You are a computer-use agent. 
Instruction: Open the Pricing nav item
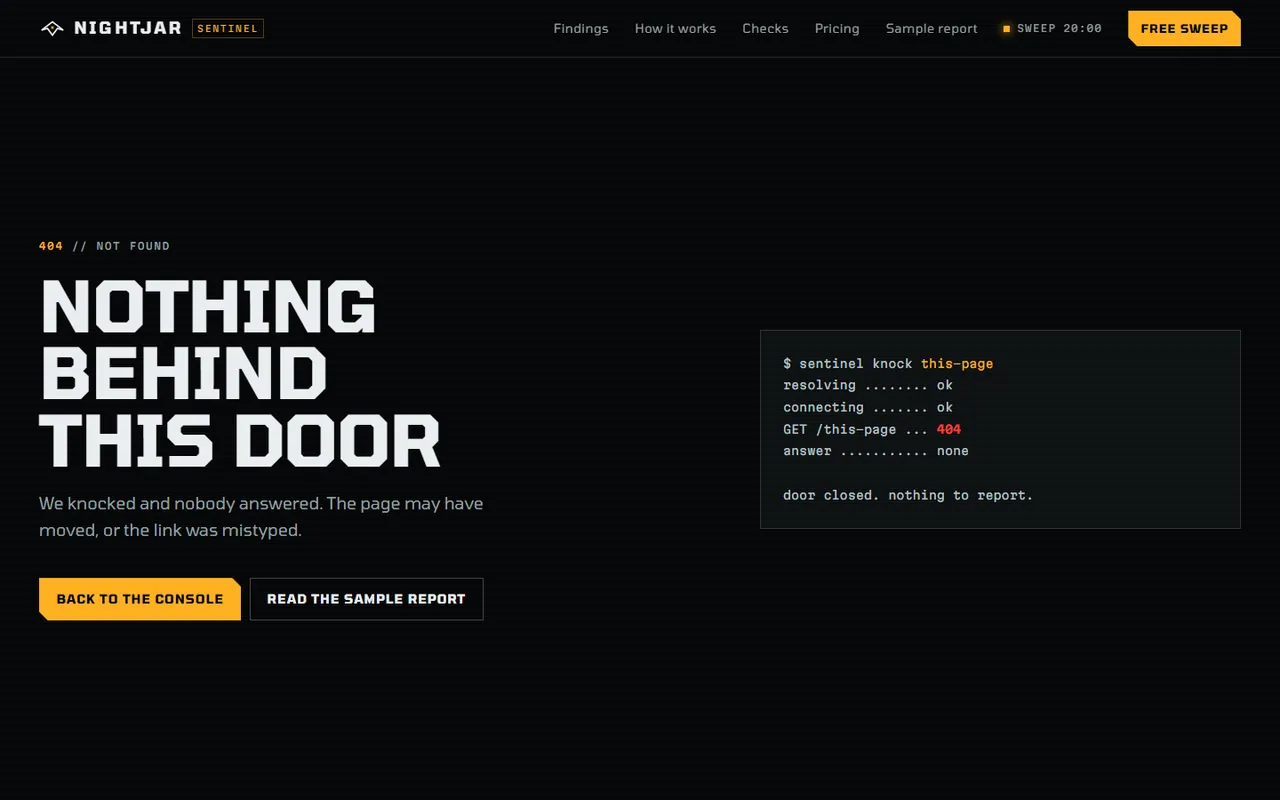(837, 28)
